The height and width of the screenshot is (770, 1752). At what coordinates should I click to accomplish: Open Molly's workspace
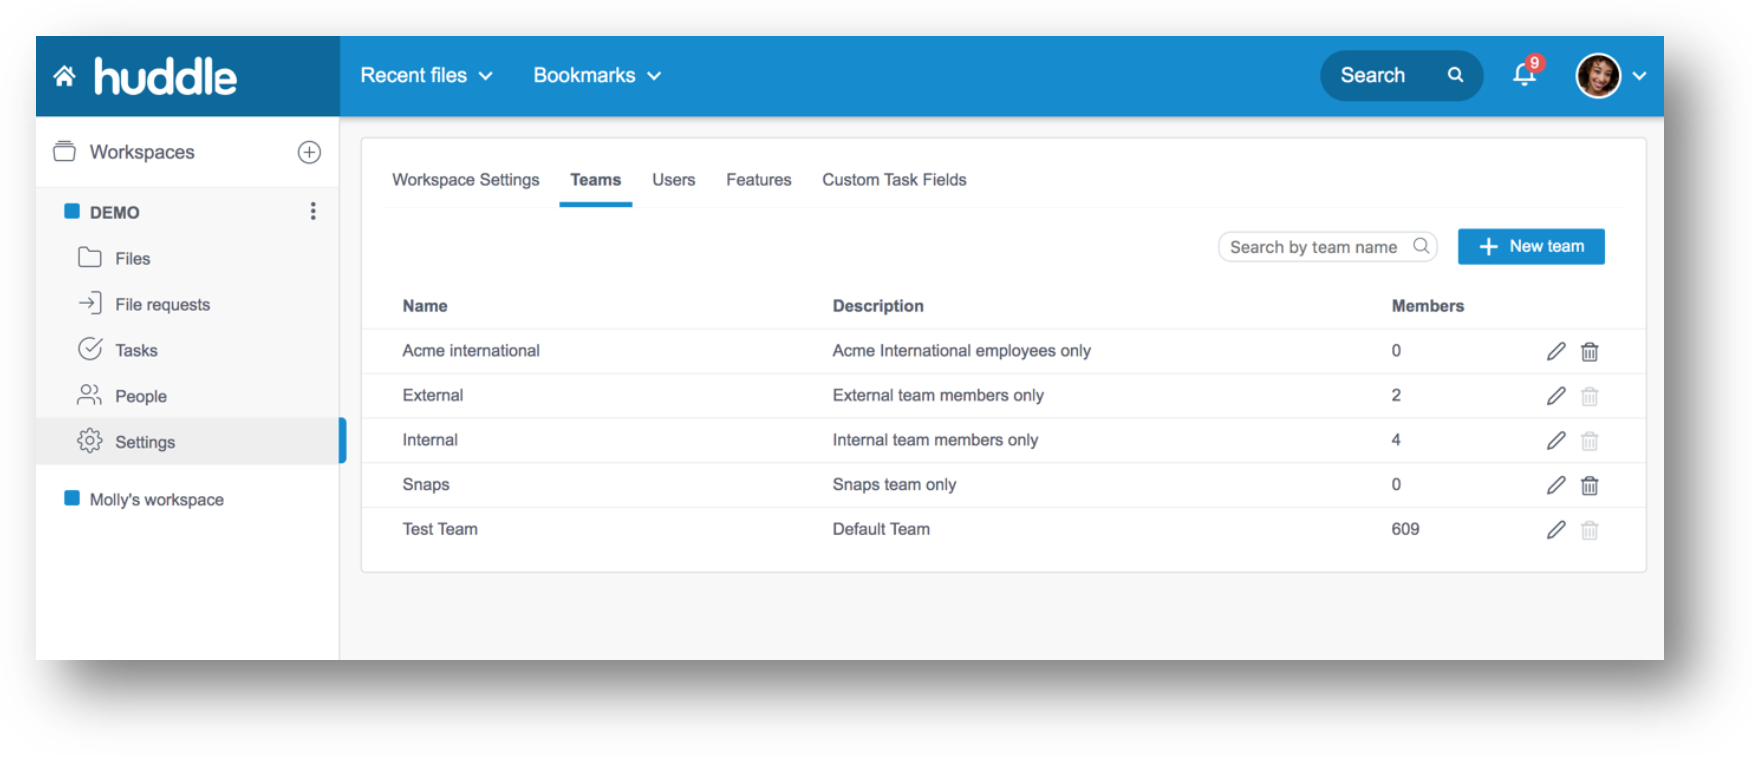tap(156, 499)
